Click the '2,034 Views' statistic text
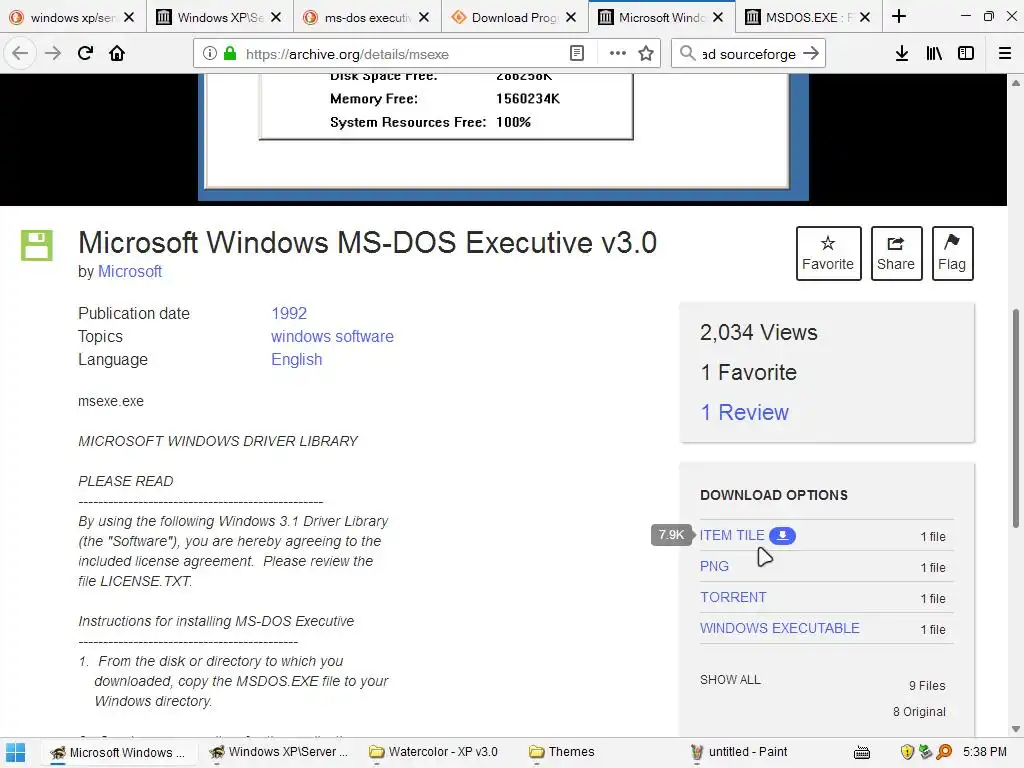Screen dimensions: 1024x768 (758, 332)
